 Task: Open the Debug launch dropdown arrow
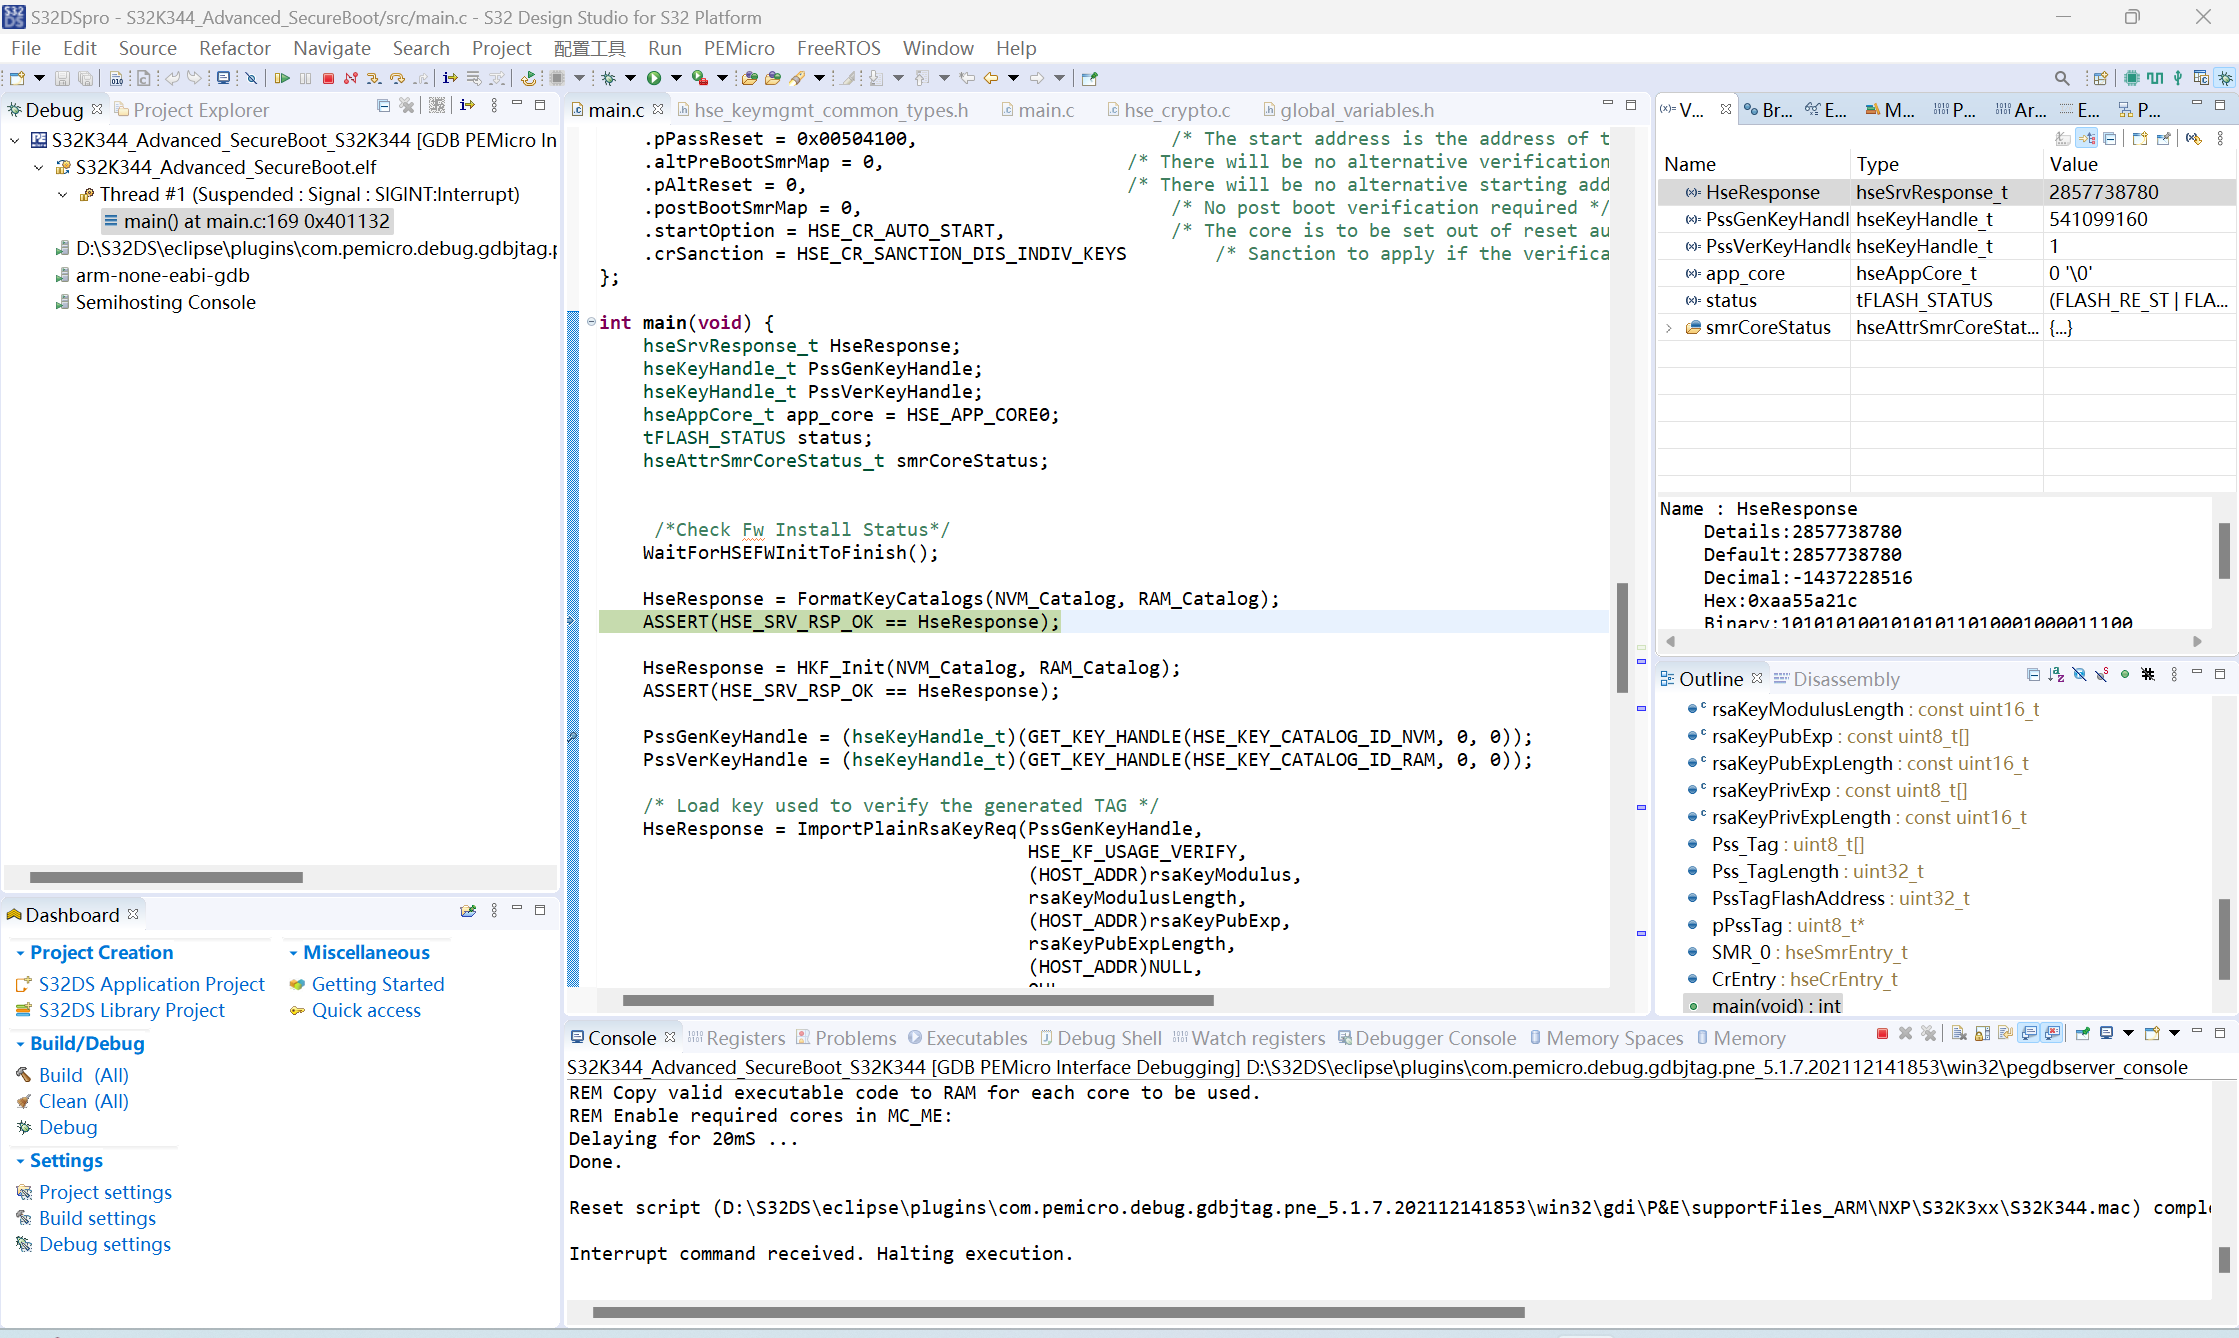pyautogui.click(x=630, y=78)
